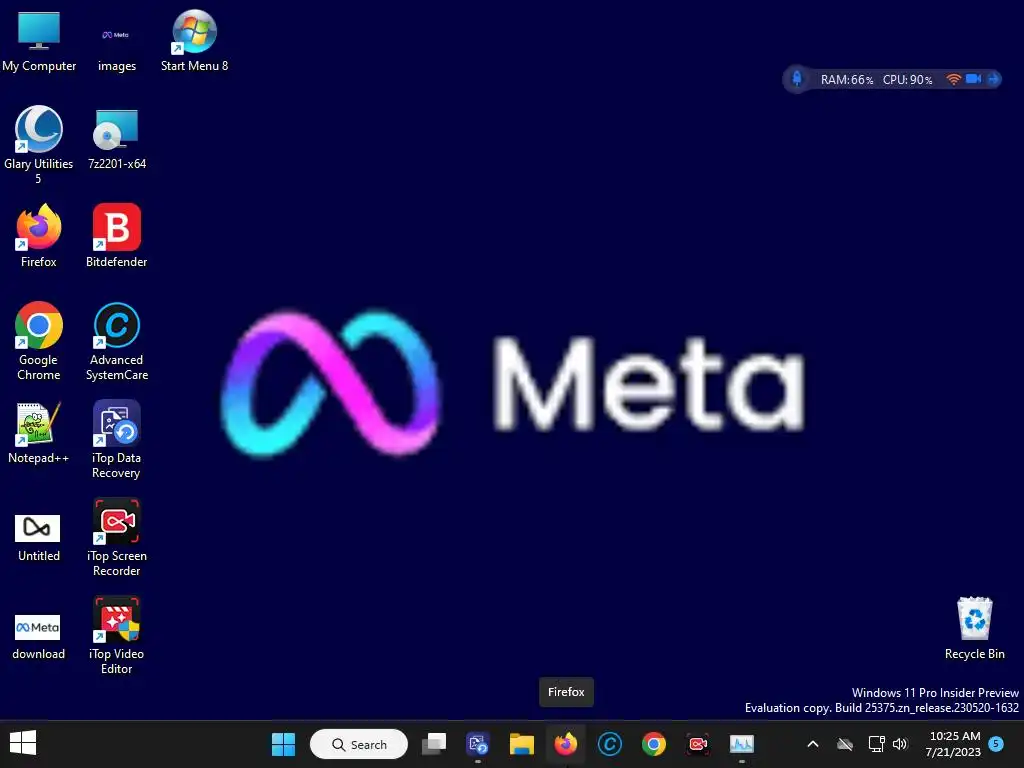
Task: Launch Start Menu 8 shortcut
Action: [x=194, y=41]
